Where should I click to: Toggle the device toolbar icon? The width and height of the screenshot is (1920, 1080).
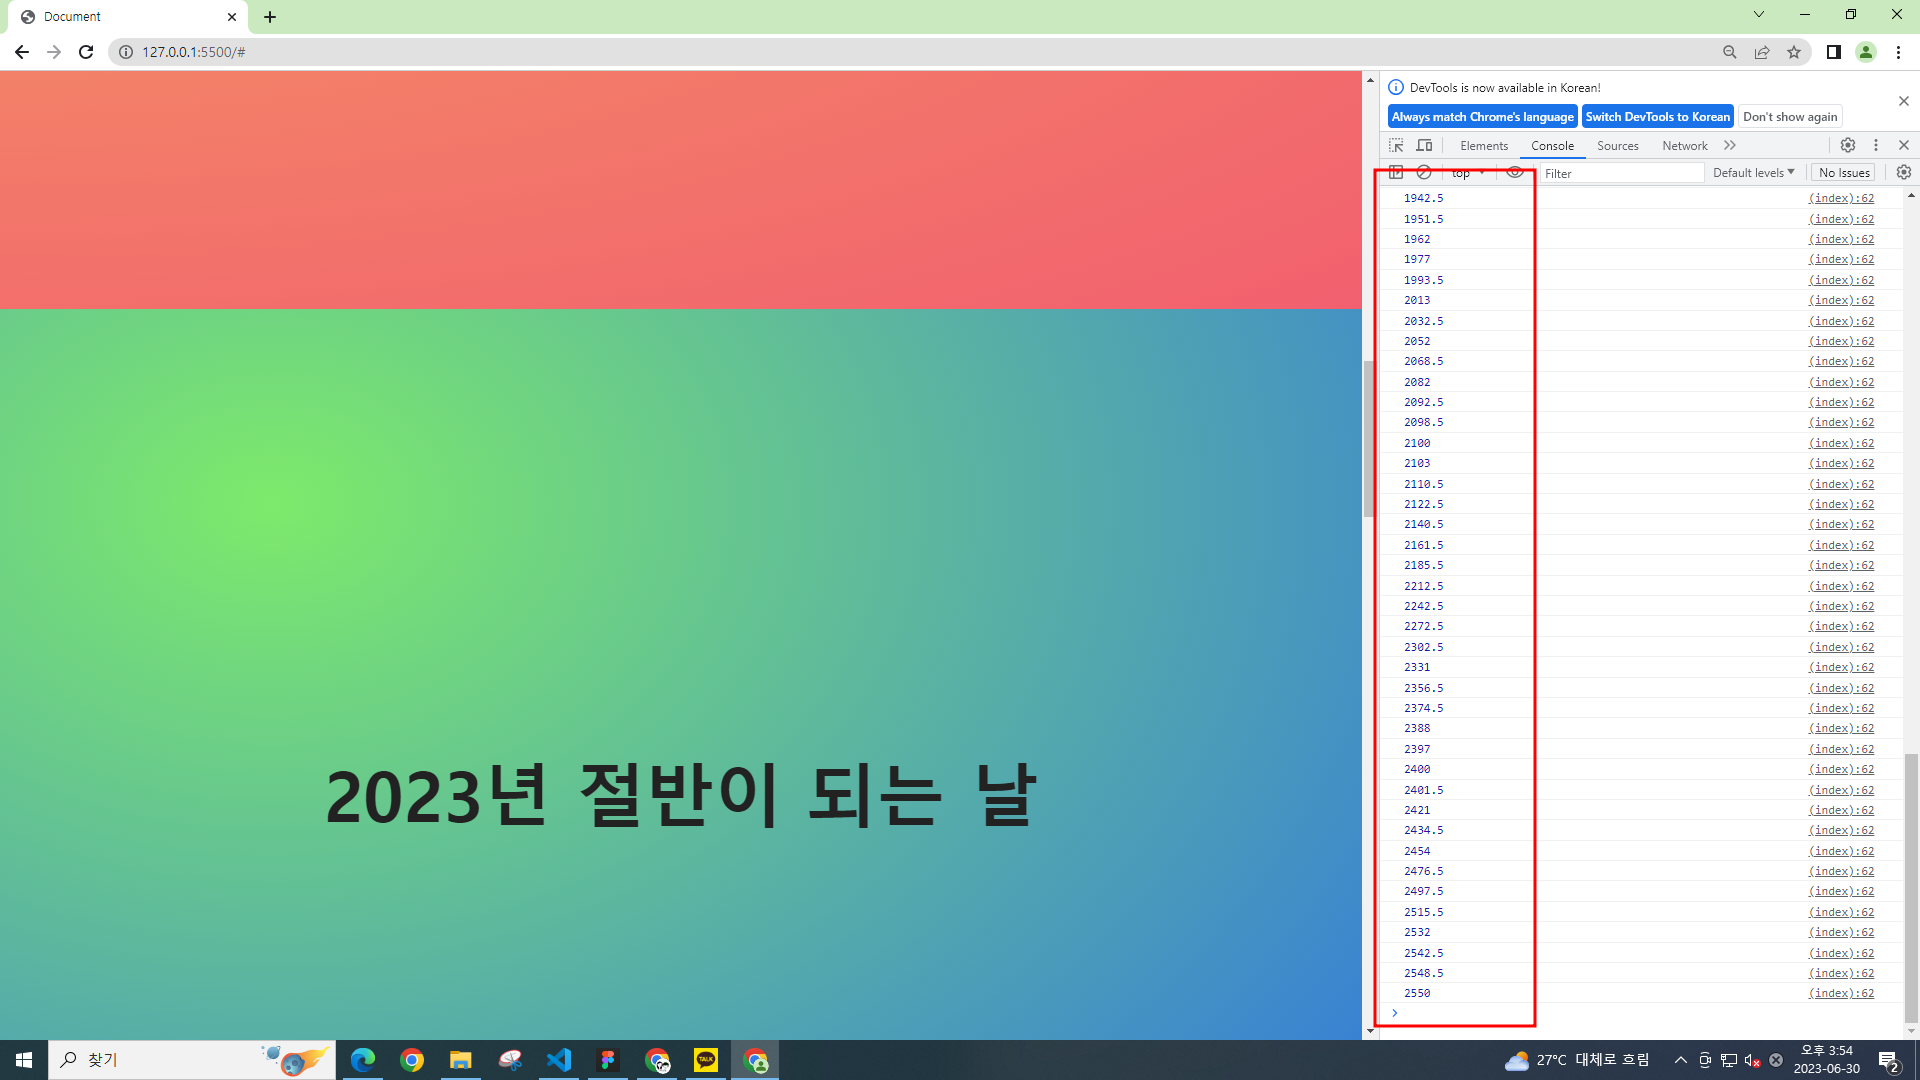[1424, 145]
